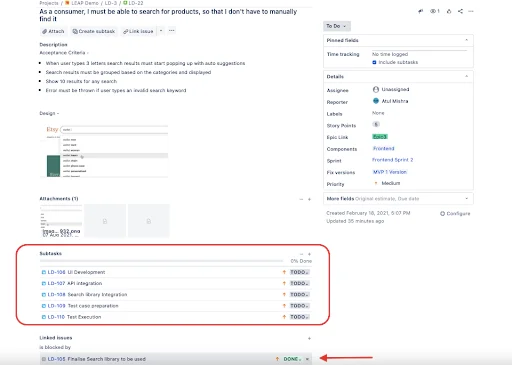This screenshot has width=512, height=365.
Task: Open the Frontend Sprint 2 link
Action: (392, 160)
